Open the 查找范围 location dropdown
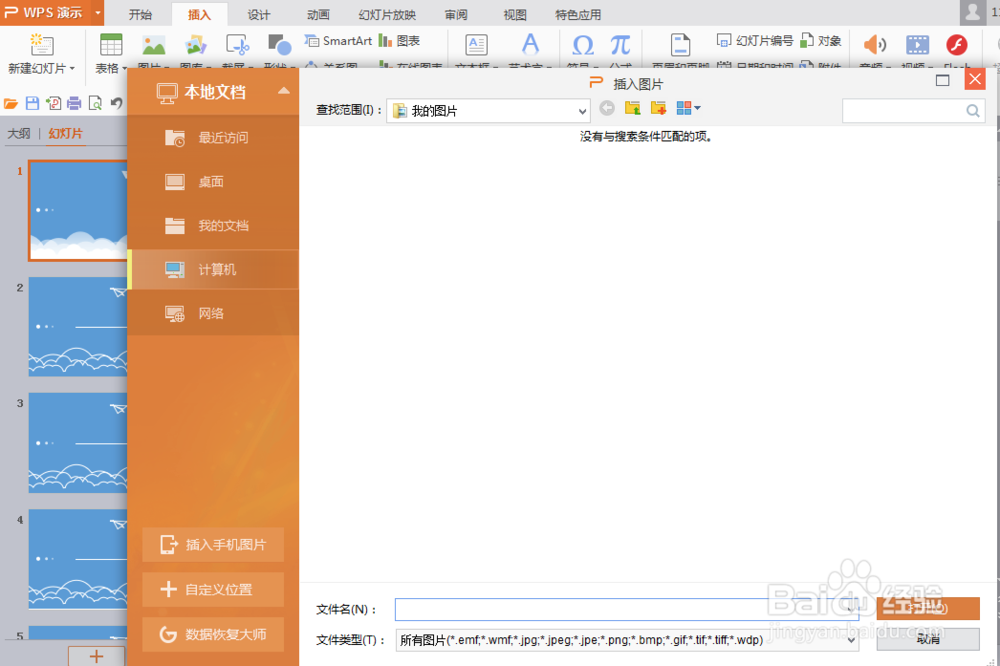The width and height of the screenshot is (1000, 666). pos(582,111)
